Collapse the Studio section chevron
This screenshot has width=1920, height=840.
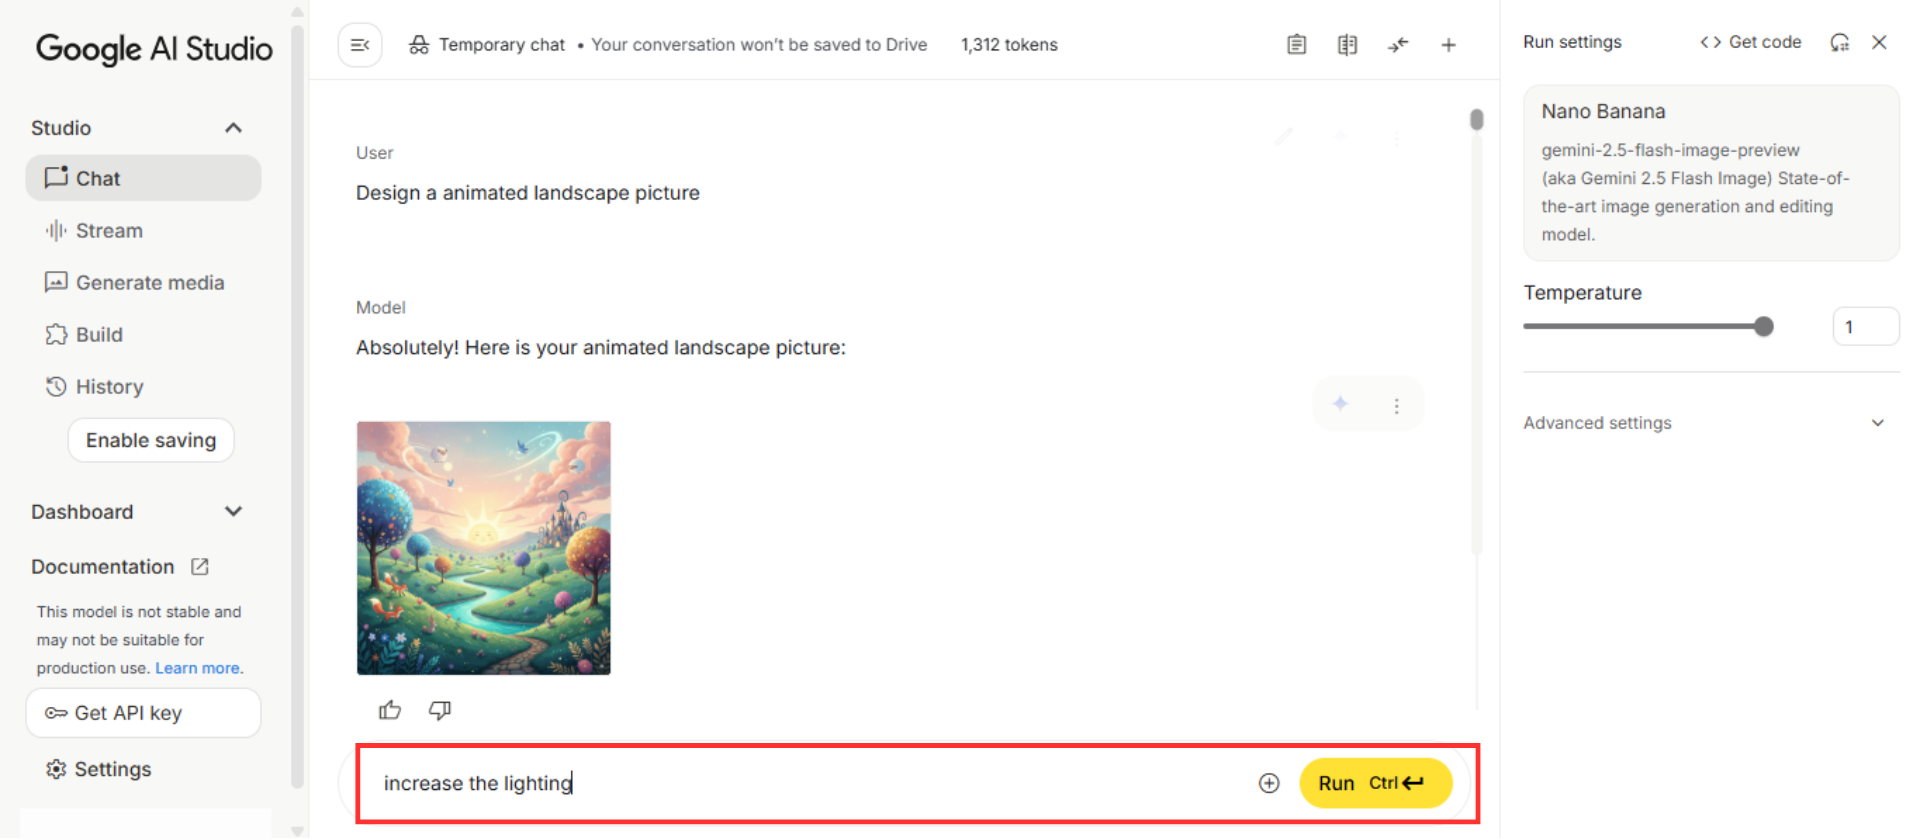(233, 128)
